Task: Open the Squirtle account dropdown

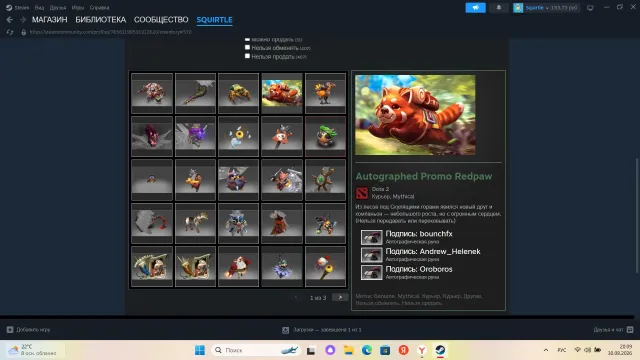Action: pyautogui.click(x=546, y=8)
